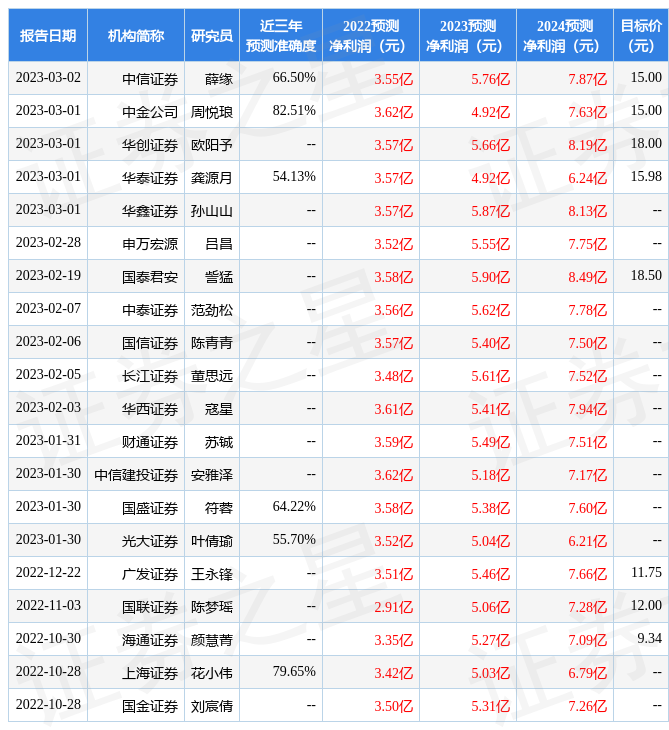The width and height of the screenshot is (669, 730).
Task: Select the 2.91亿 2022 forecast cell
Action: (393, 606)
